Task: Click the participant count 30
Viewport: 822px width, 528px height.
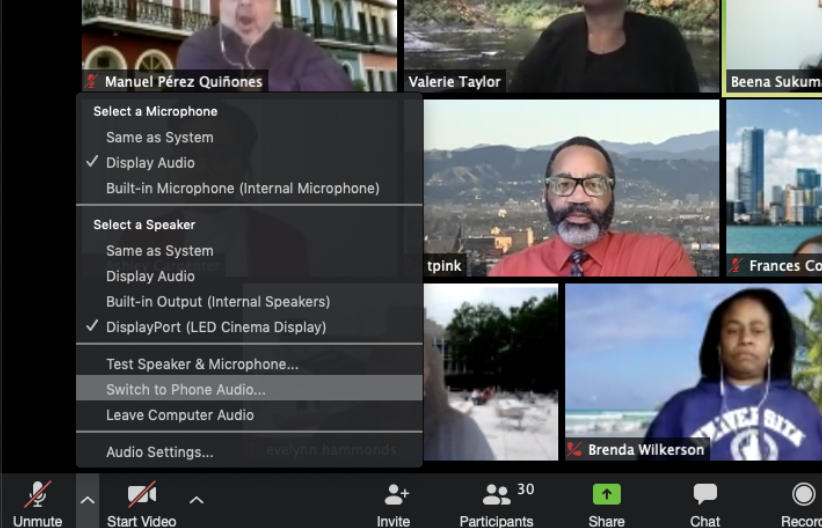Action: pyautogui.click(x=525, y=489)
